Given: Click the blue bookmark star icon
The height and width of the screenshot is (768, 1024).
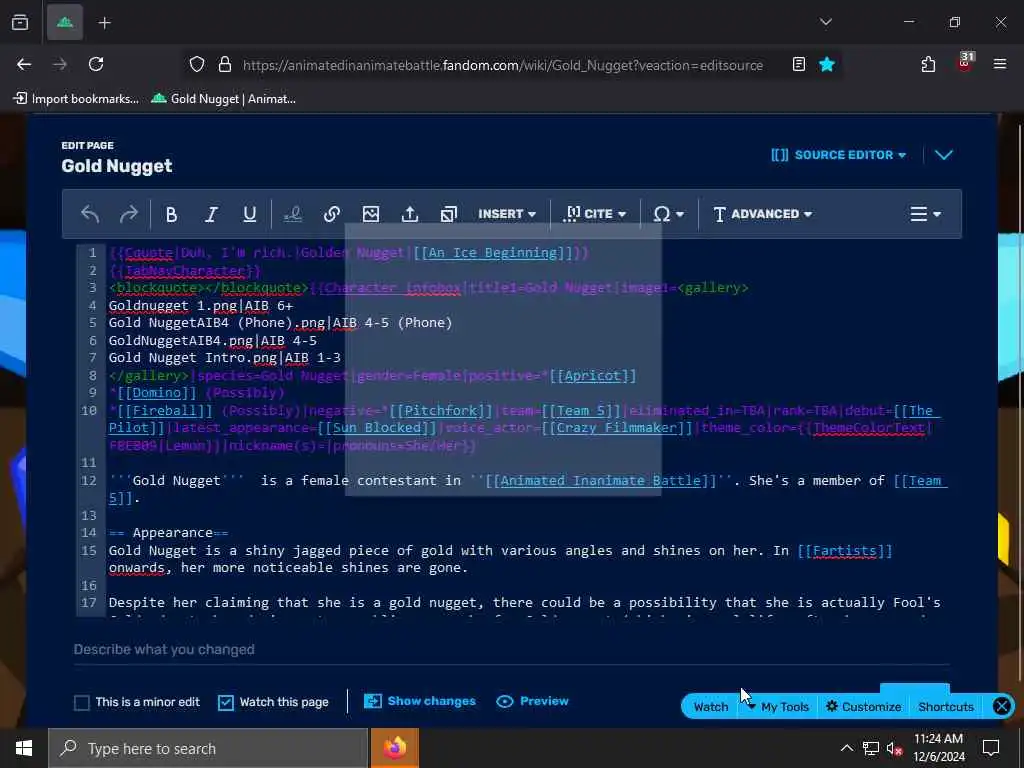Looking at the screenshot, I should click(827, 64).
